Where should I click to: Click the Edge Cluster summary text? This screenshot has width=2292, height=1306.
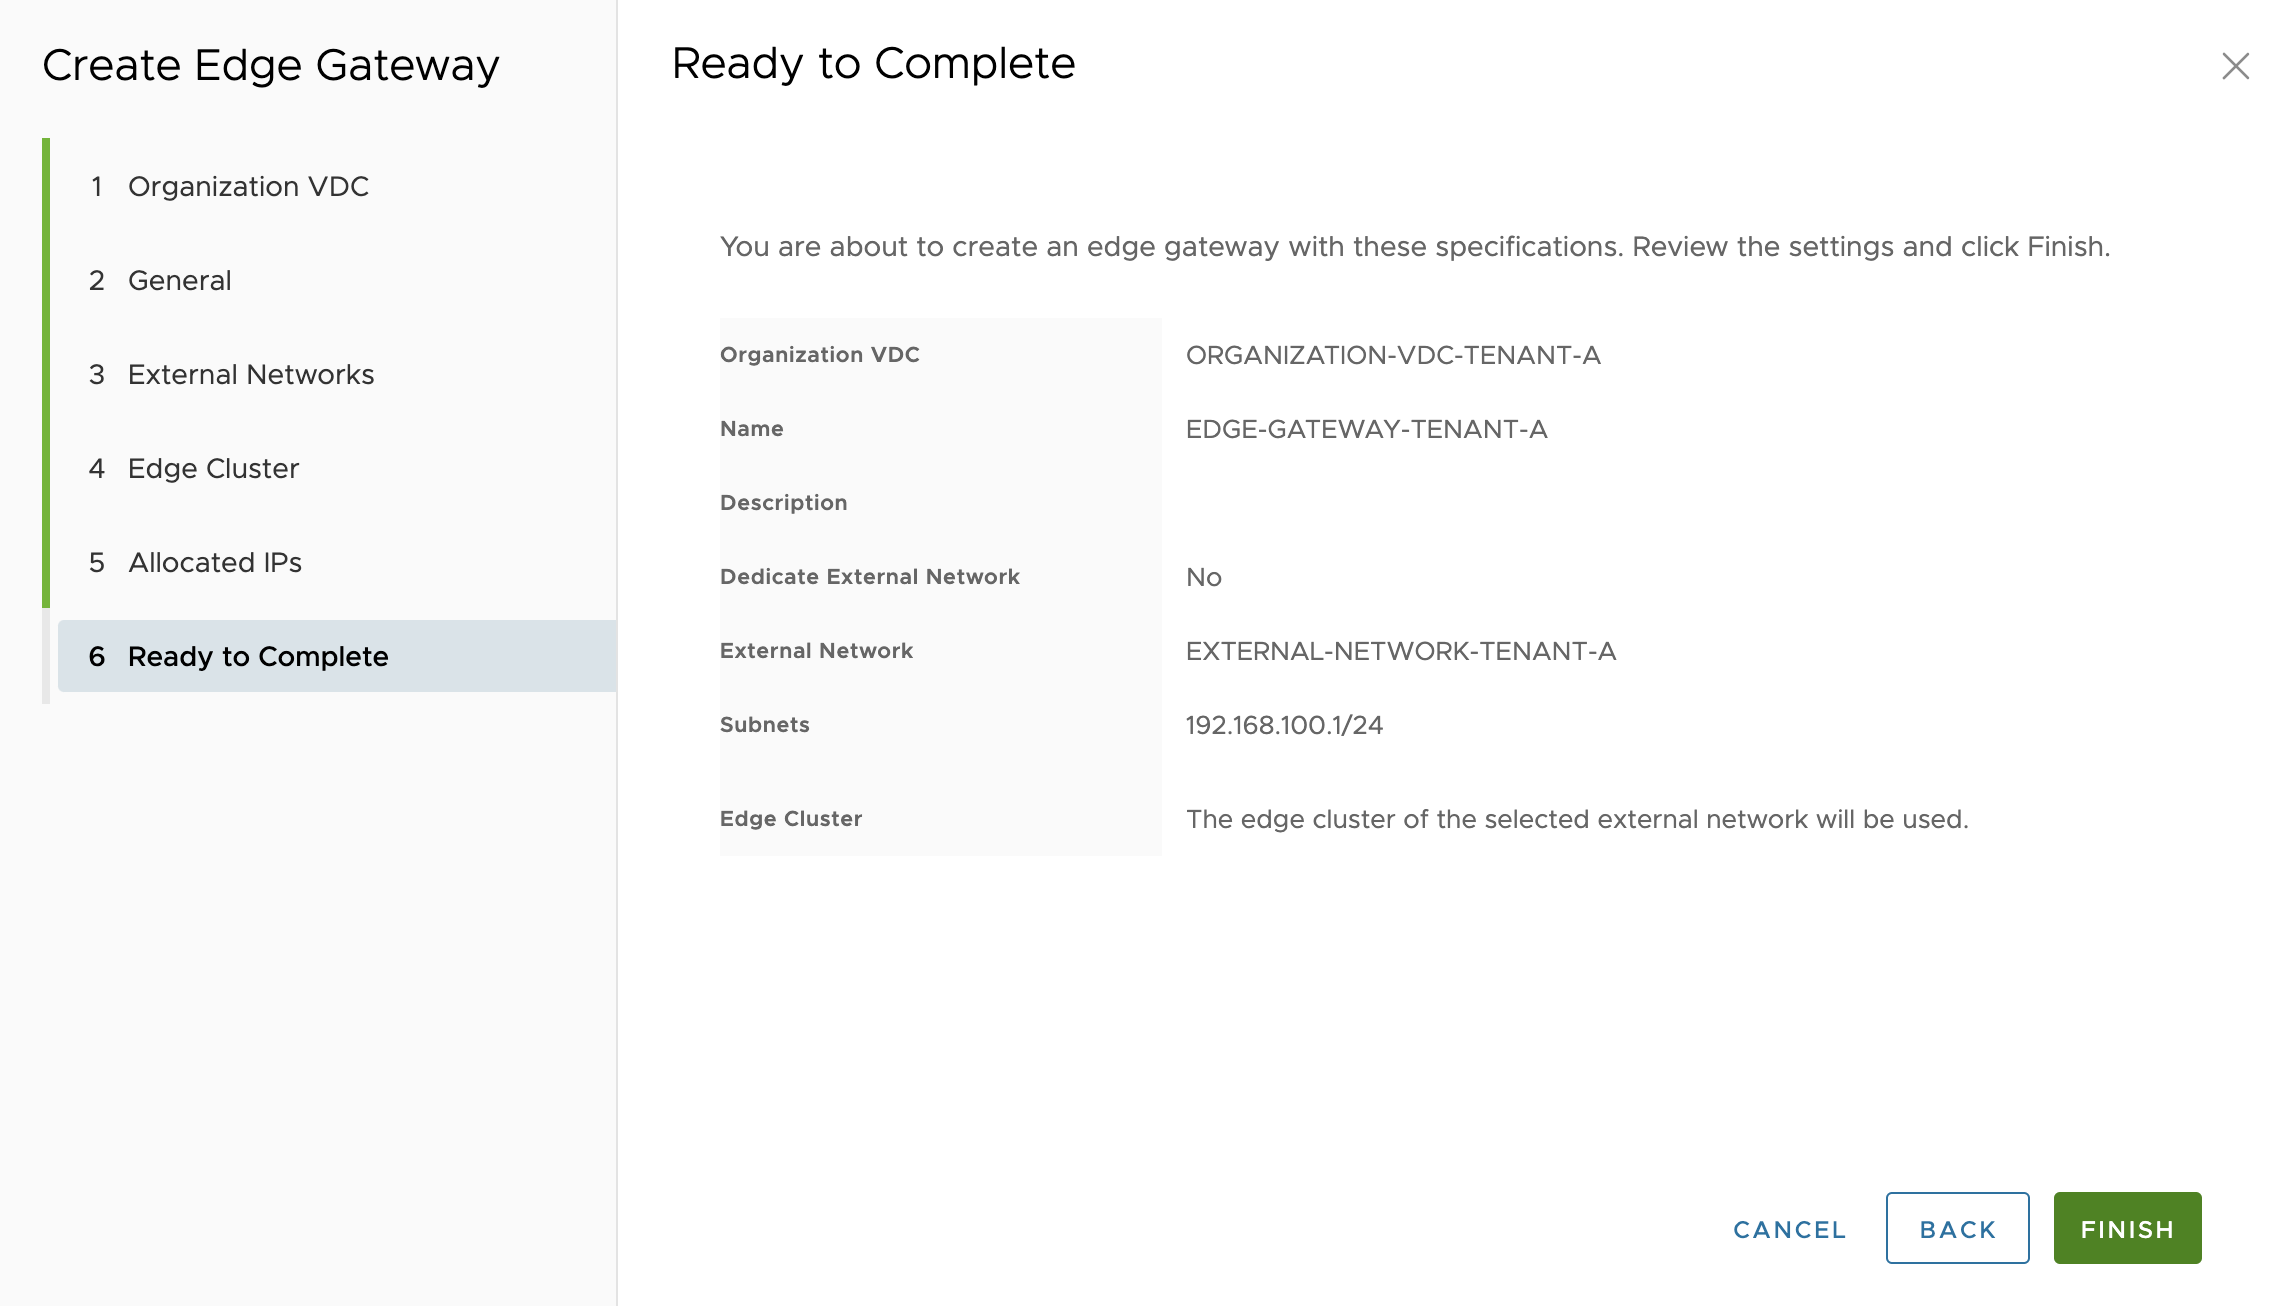coord(1576,819)
